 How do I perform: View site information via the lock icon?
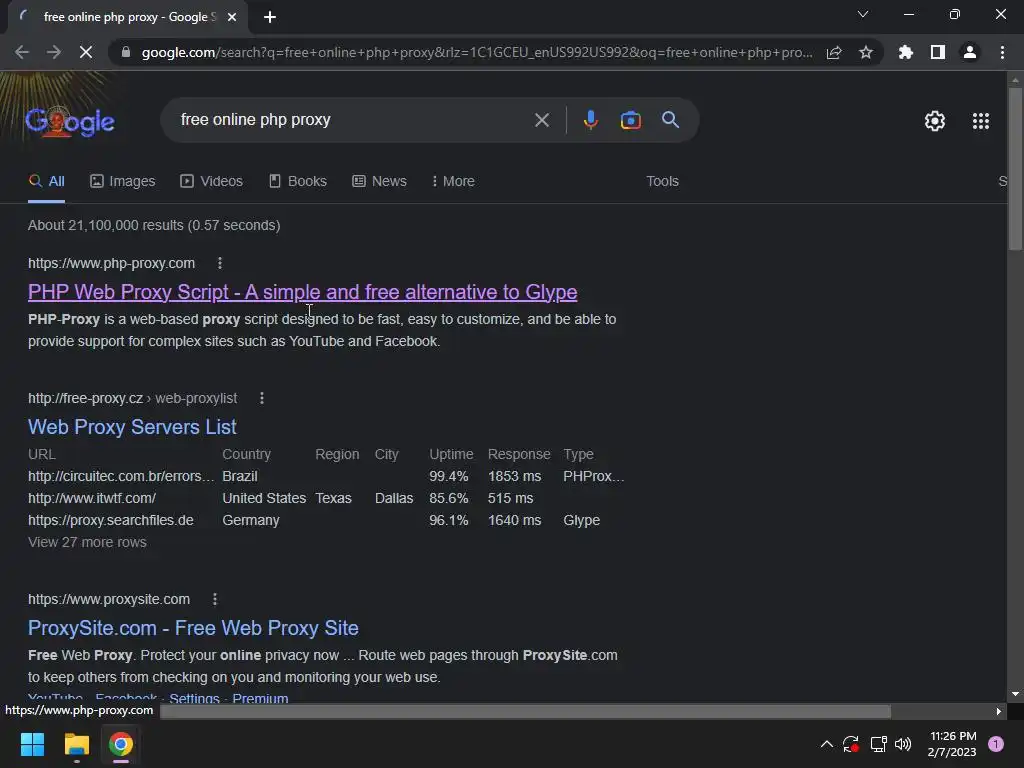click(126, 52)
